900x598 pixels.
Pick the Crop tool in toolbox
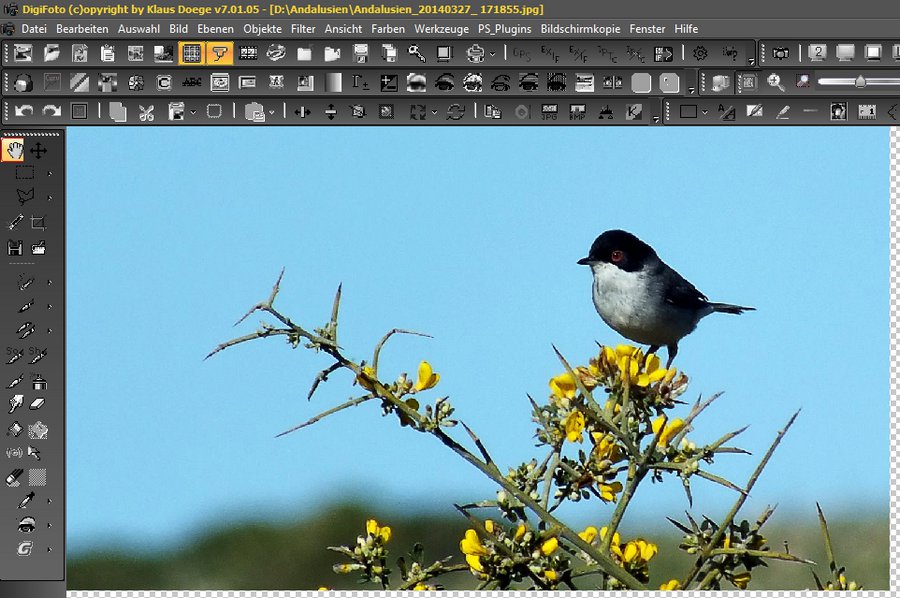tap(39, 223)
